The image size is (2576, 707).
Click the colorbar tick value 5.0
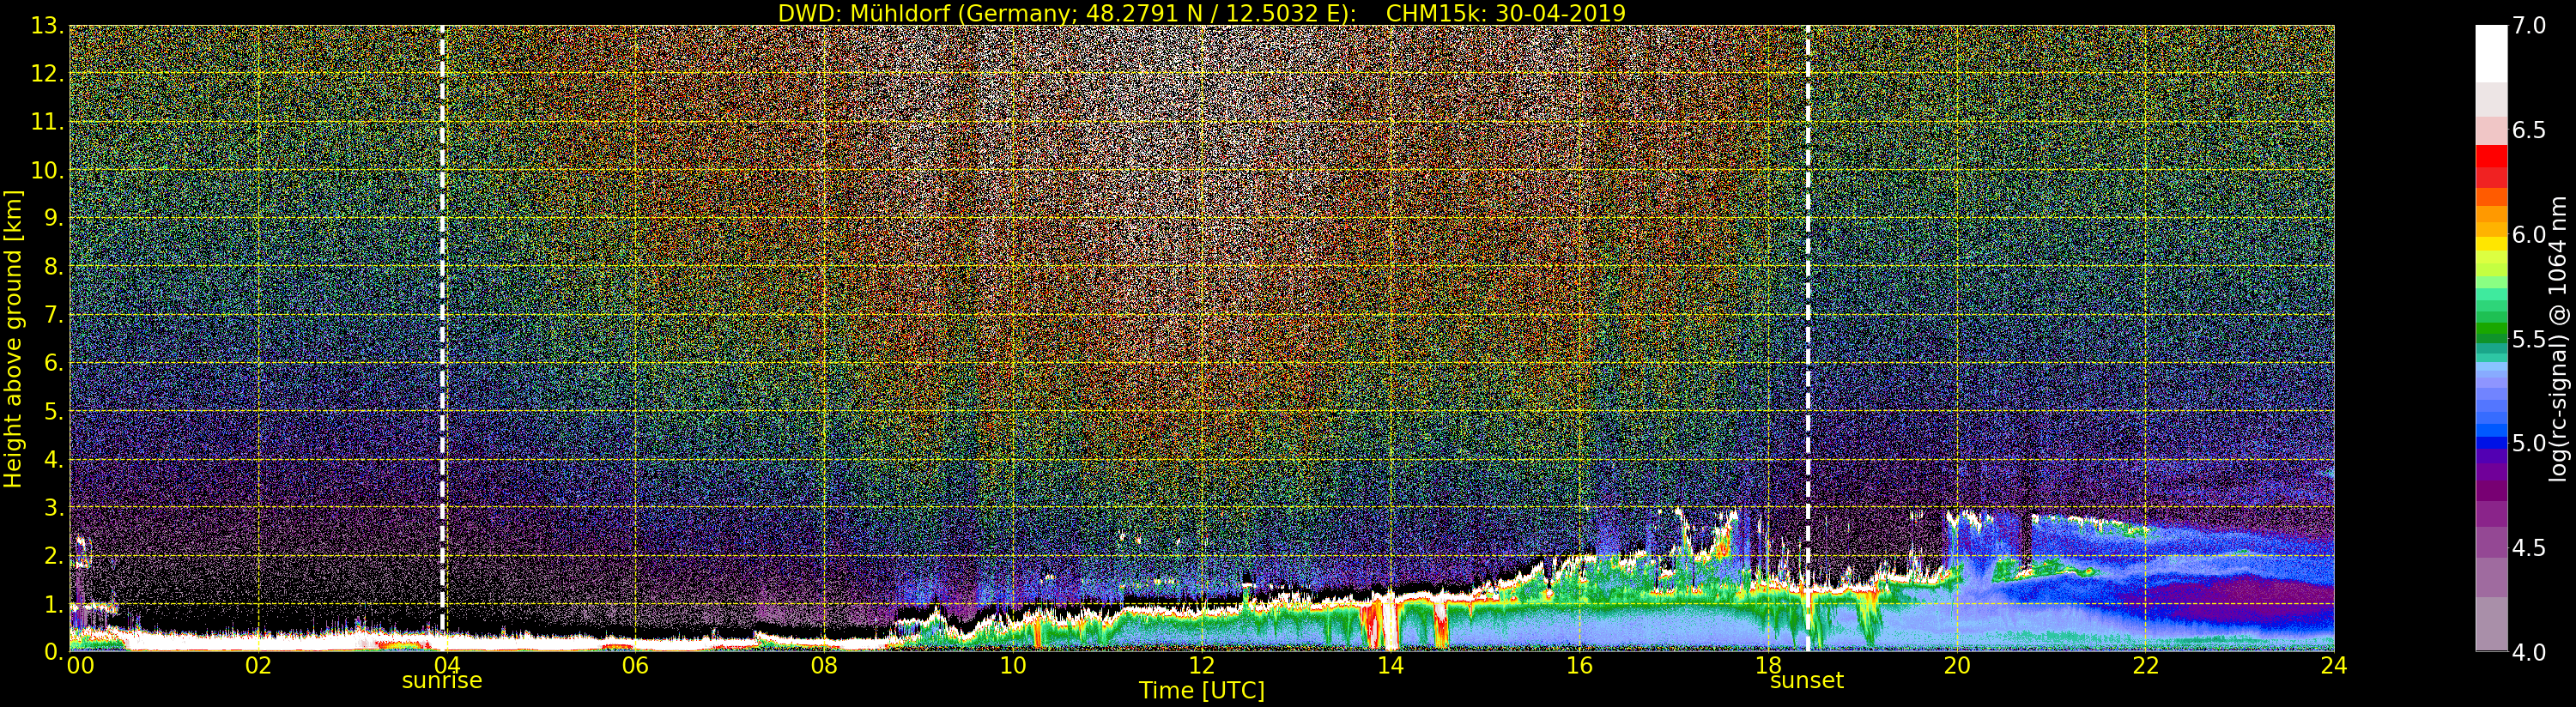pyautogui.click(x=2530, y=443)
